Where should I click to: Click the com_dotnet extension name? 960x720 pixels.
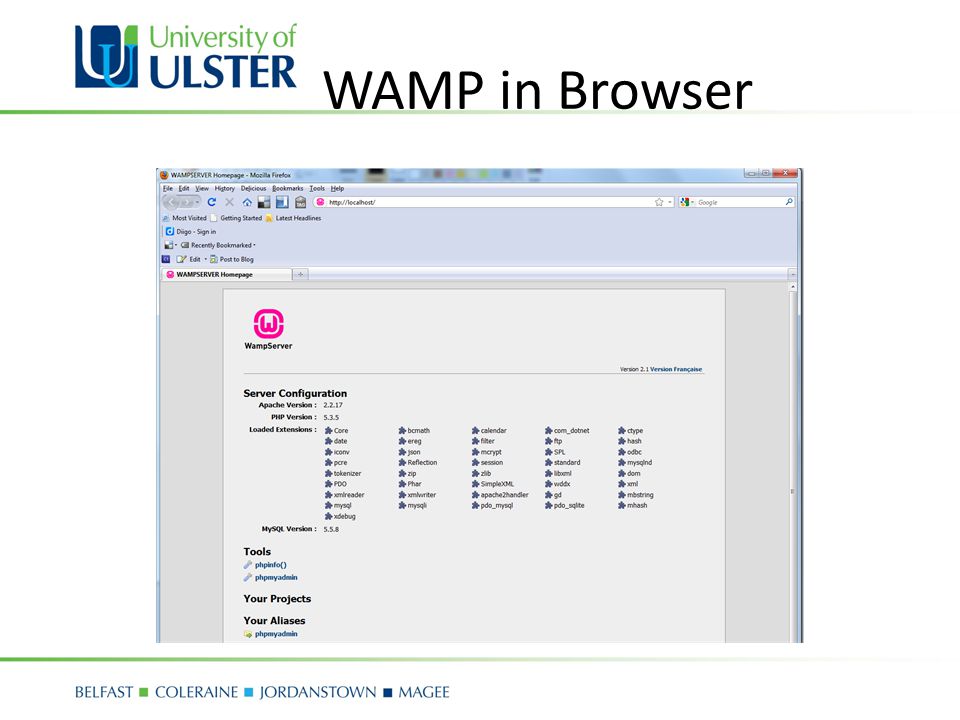point(571,431)
